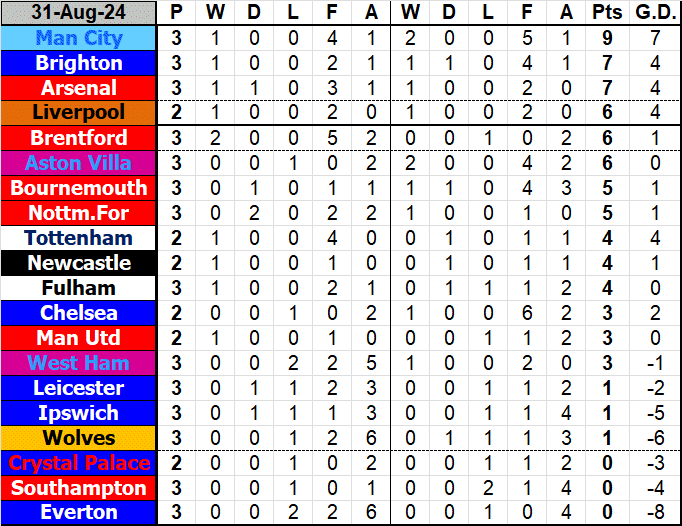Viewport: 682px width, 526px height.
Task: Select the Arsenal row label
Action: pos(79,88)
